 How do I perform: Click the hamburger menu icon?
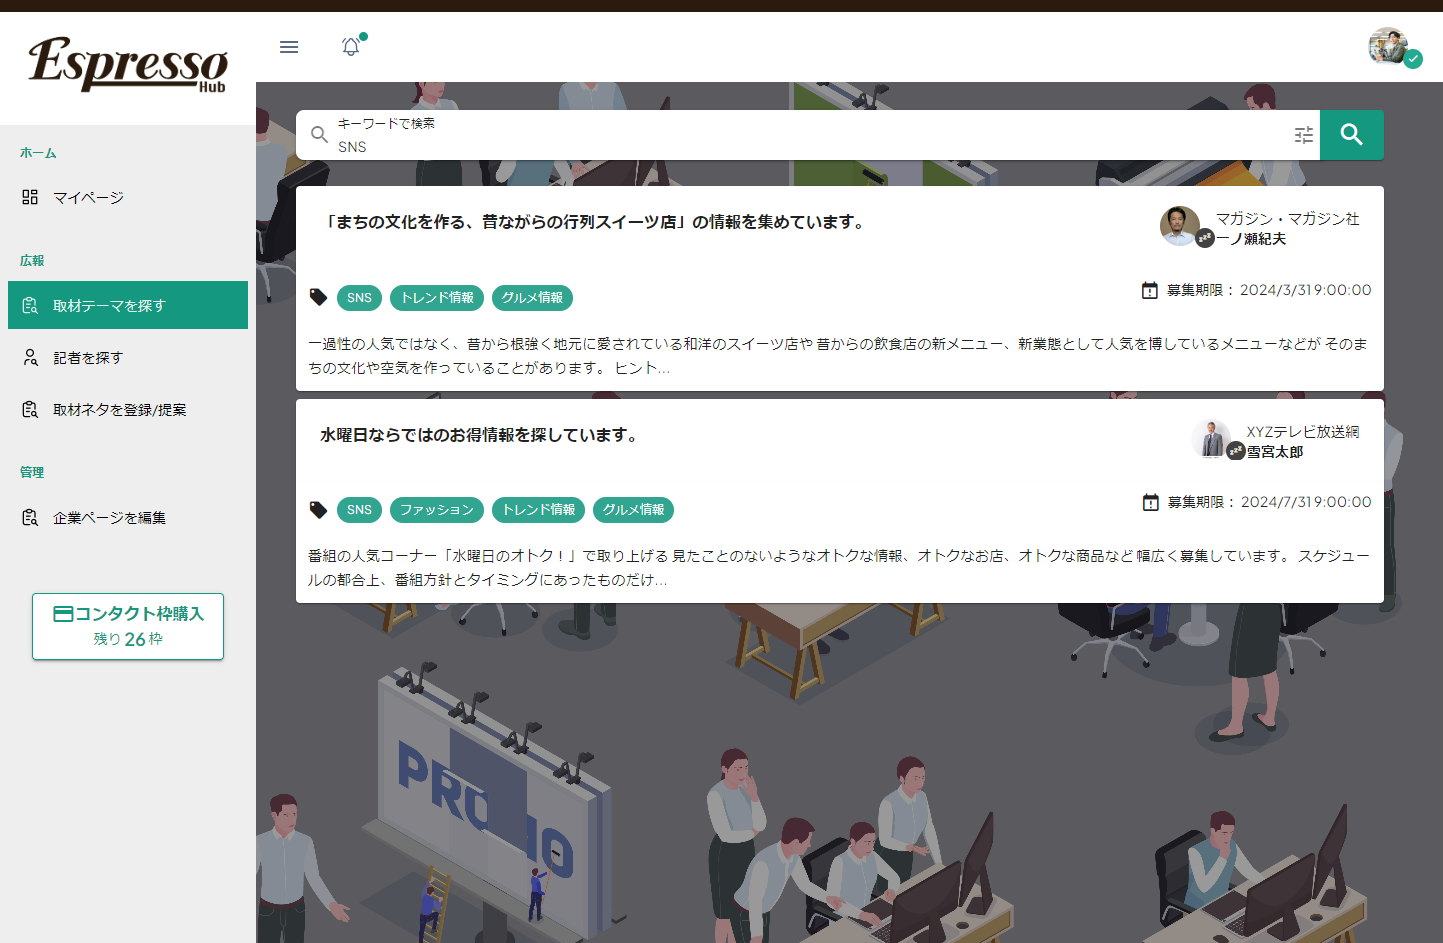tap(289, 47)
